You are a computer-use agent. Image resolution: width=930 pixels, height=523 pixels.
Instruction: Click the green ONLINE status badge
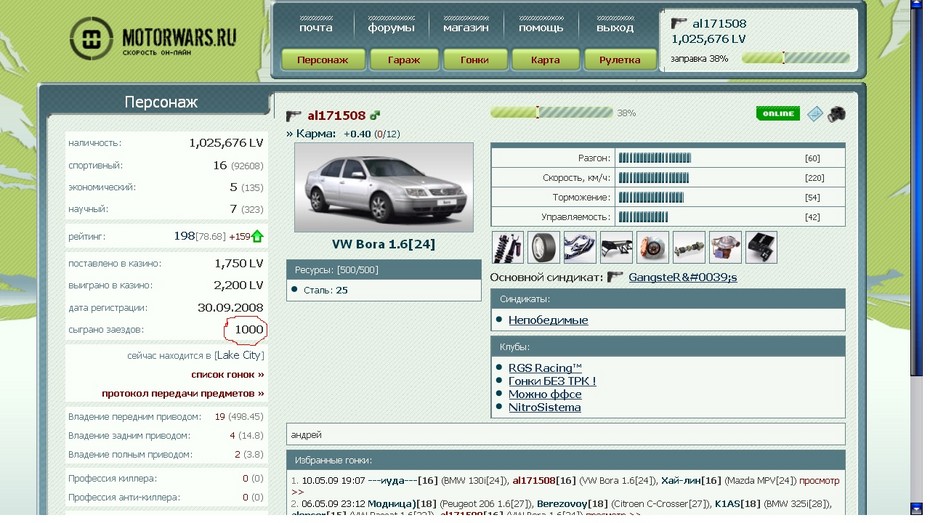[778, 113]
